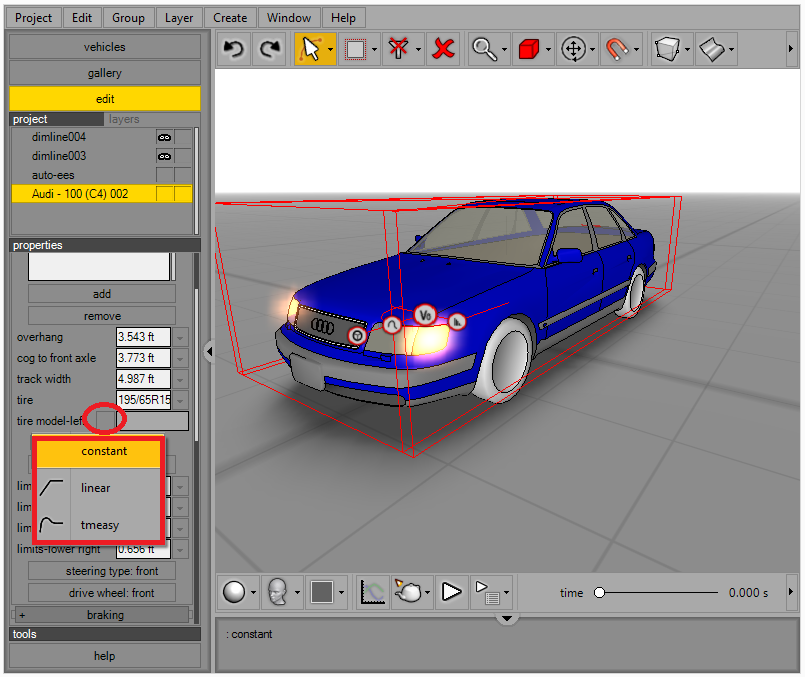
Task: Enable the magnet snap tool
Action: (x=617, y=49)
